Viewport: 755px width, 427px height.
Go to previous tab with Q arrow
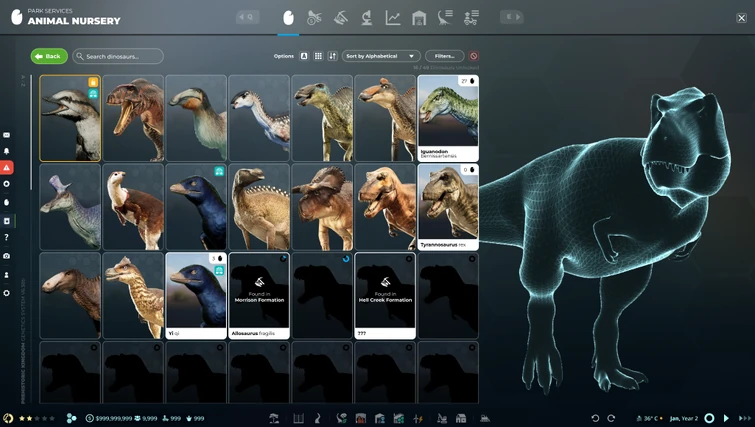247,17
